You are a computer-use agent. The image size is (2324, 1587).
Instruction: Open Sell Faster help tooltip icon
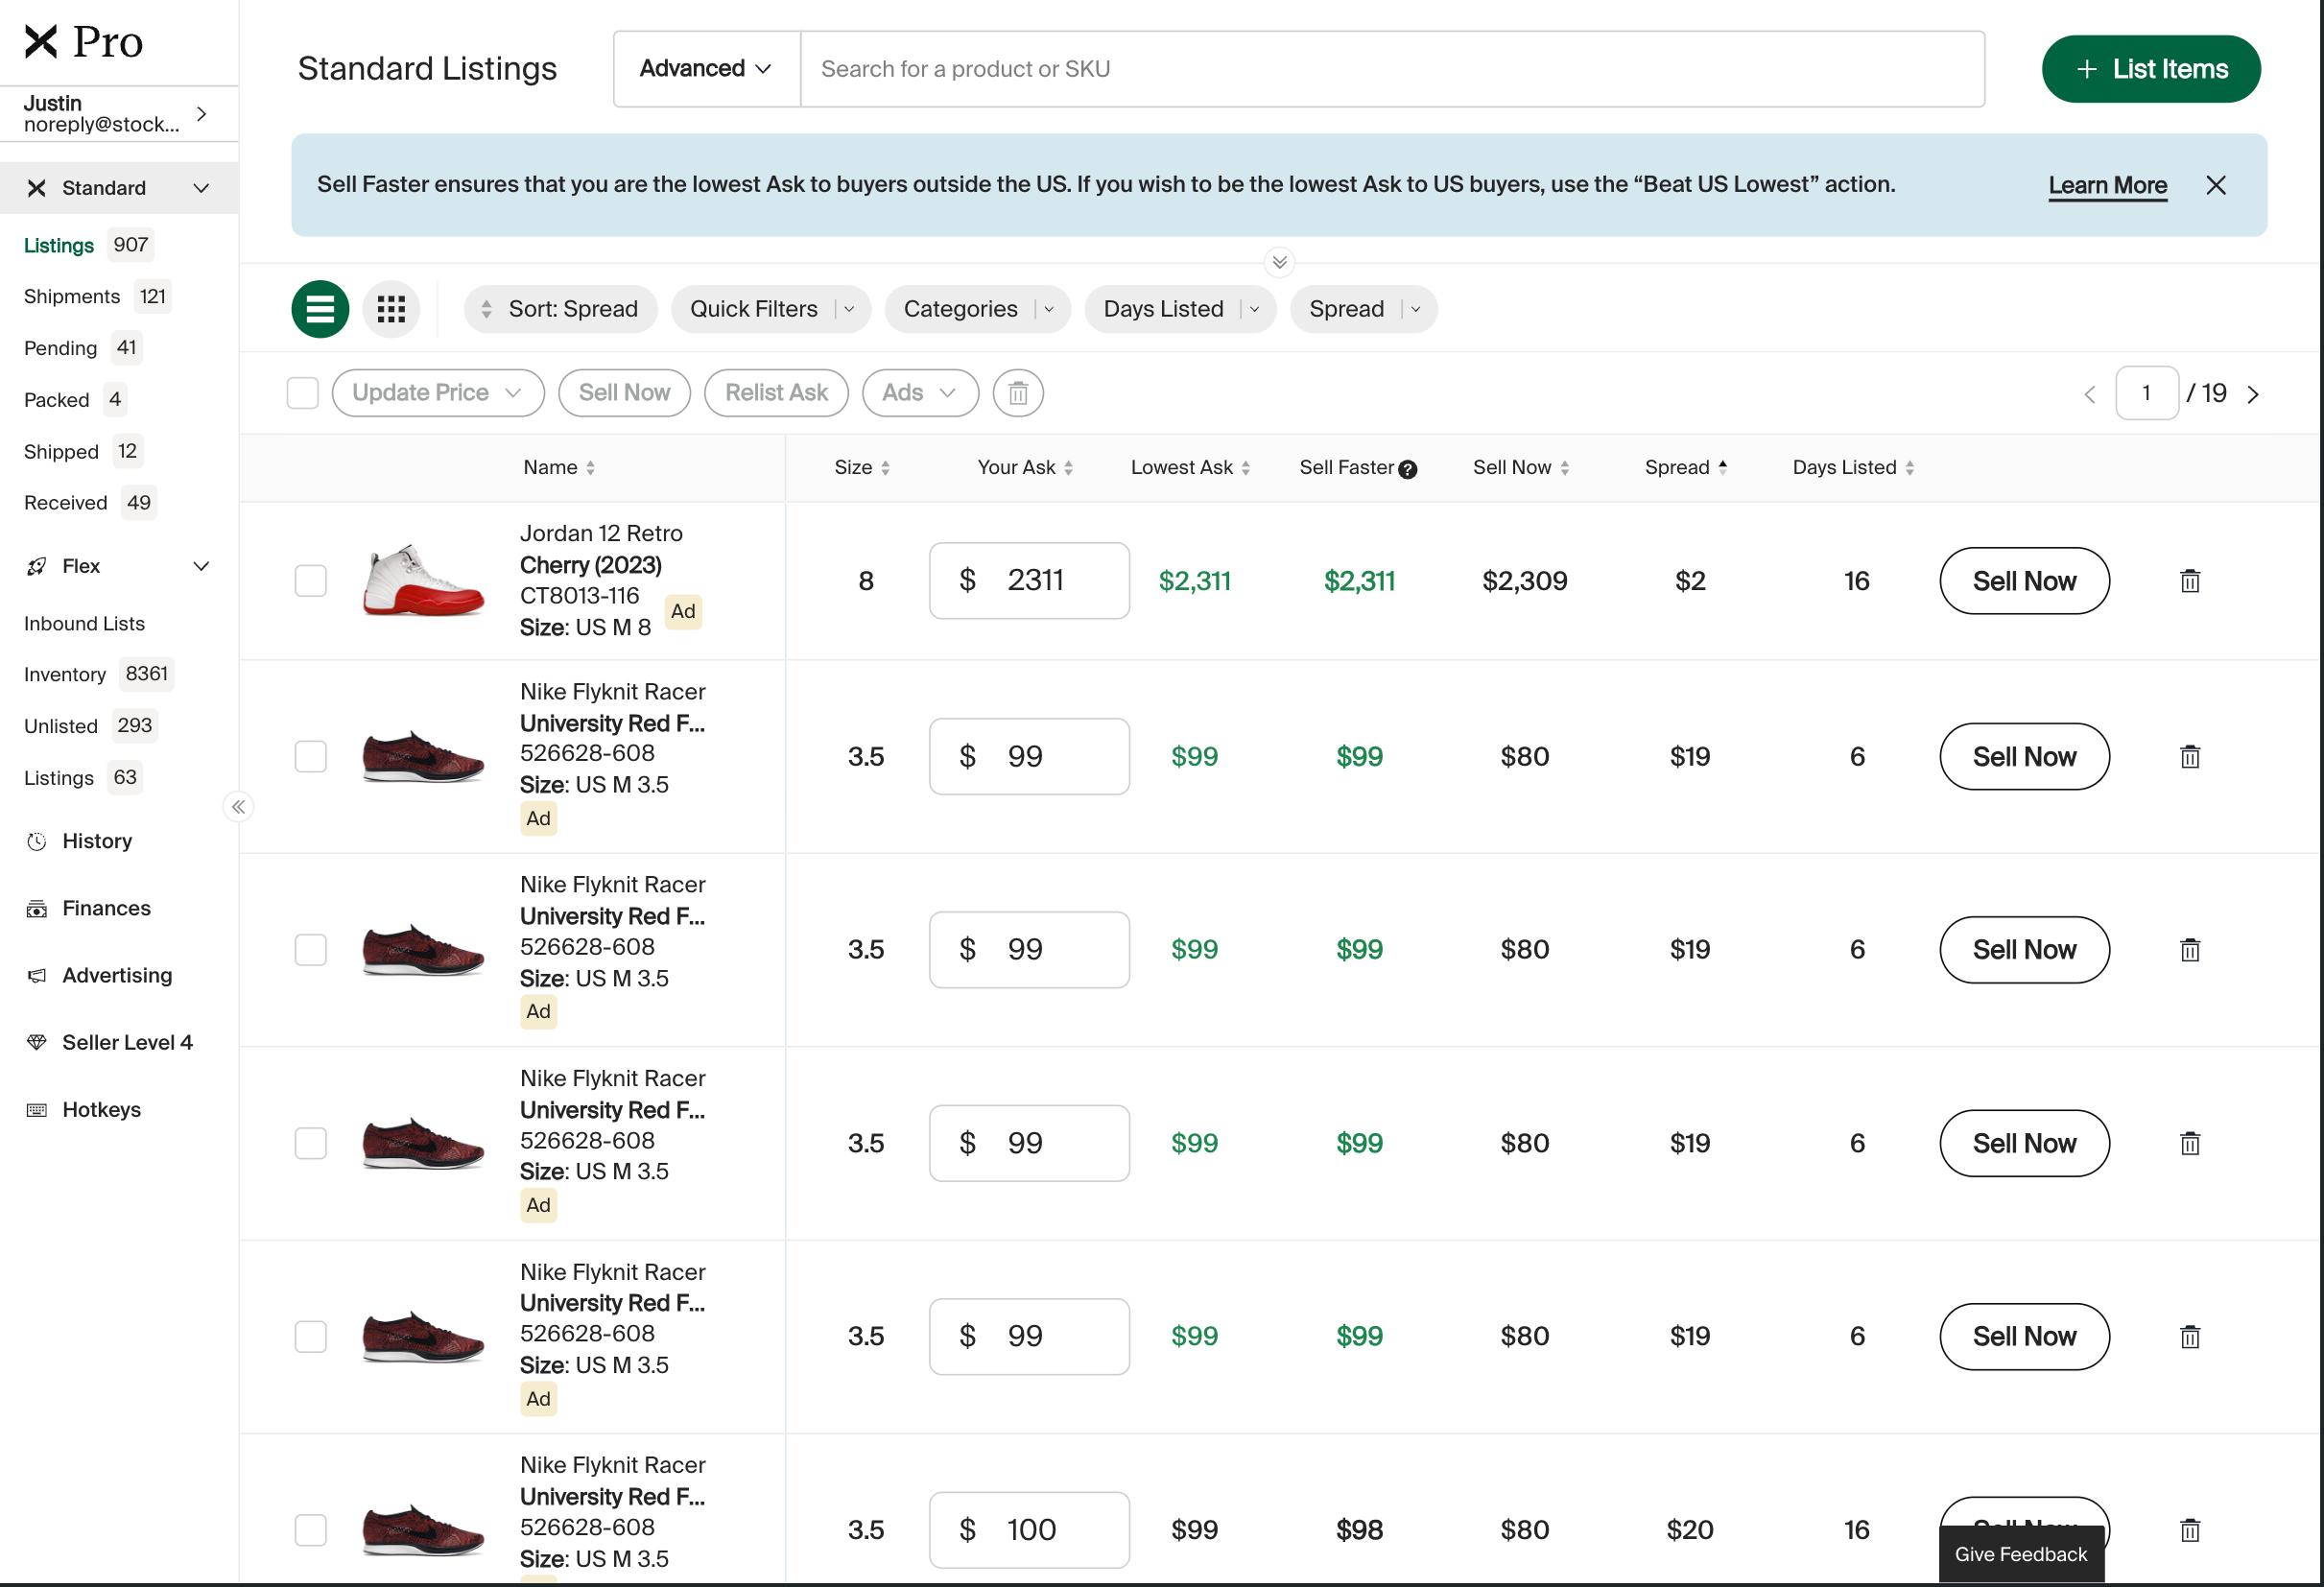[x=1407, y=469]
